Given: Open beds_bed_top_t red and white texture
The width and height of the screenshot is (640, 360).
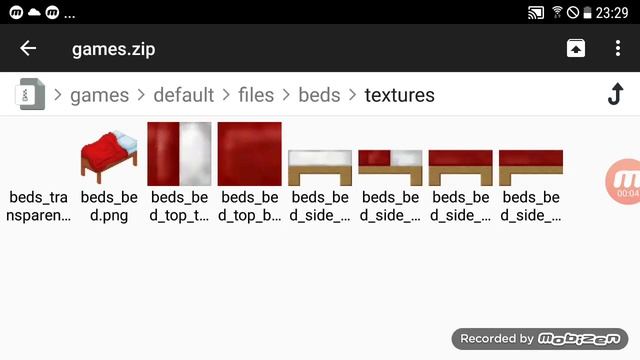Looking at the screenshot, I should pos(180,154).
